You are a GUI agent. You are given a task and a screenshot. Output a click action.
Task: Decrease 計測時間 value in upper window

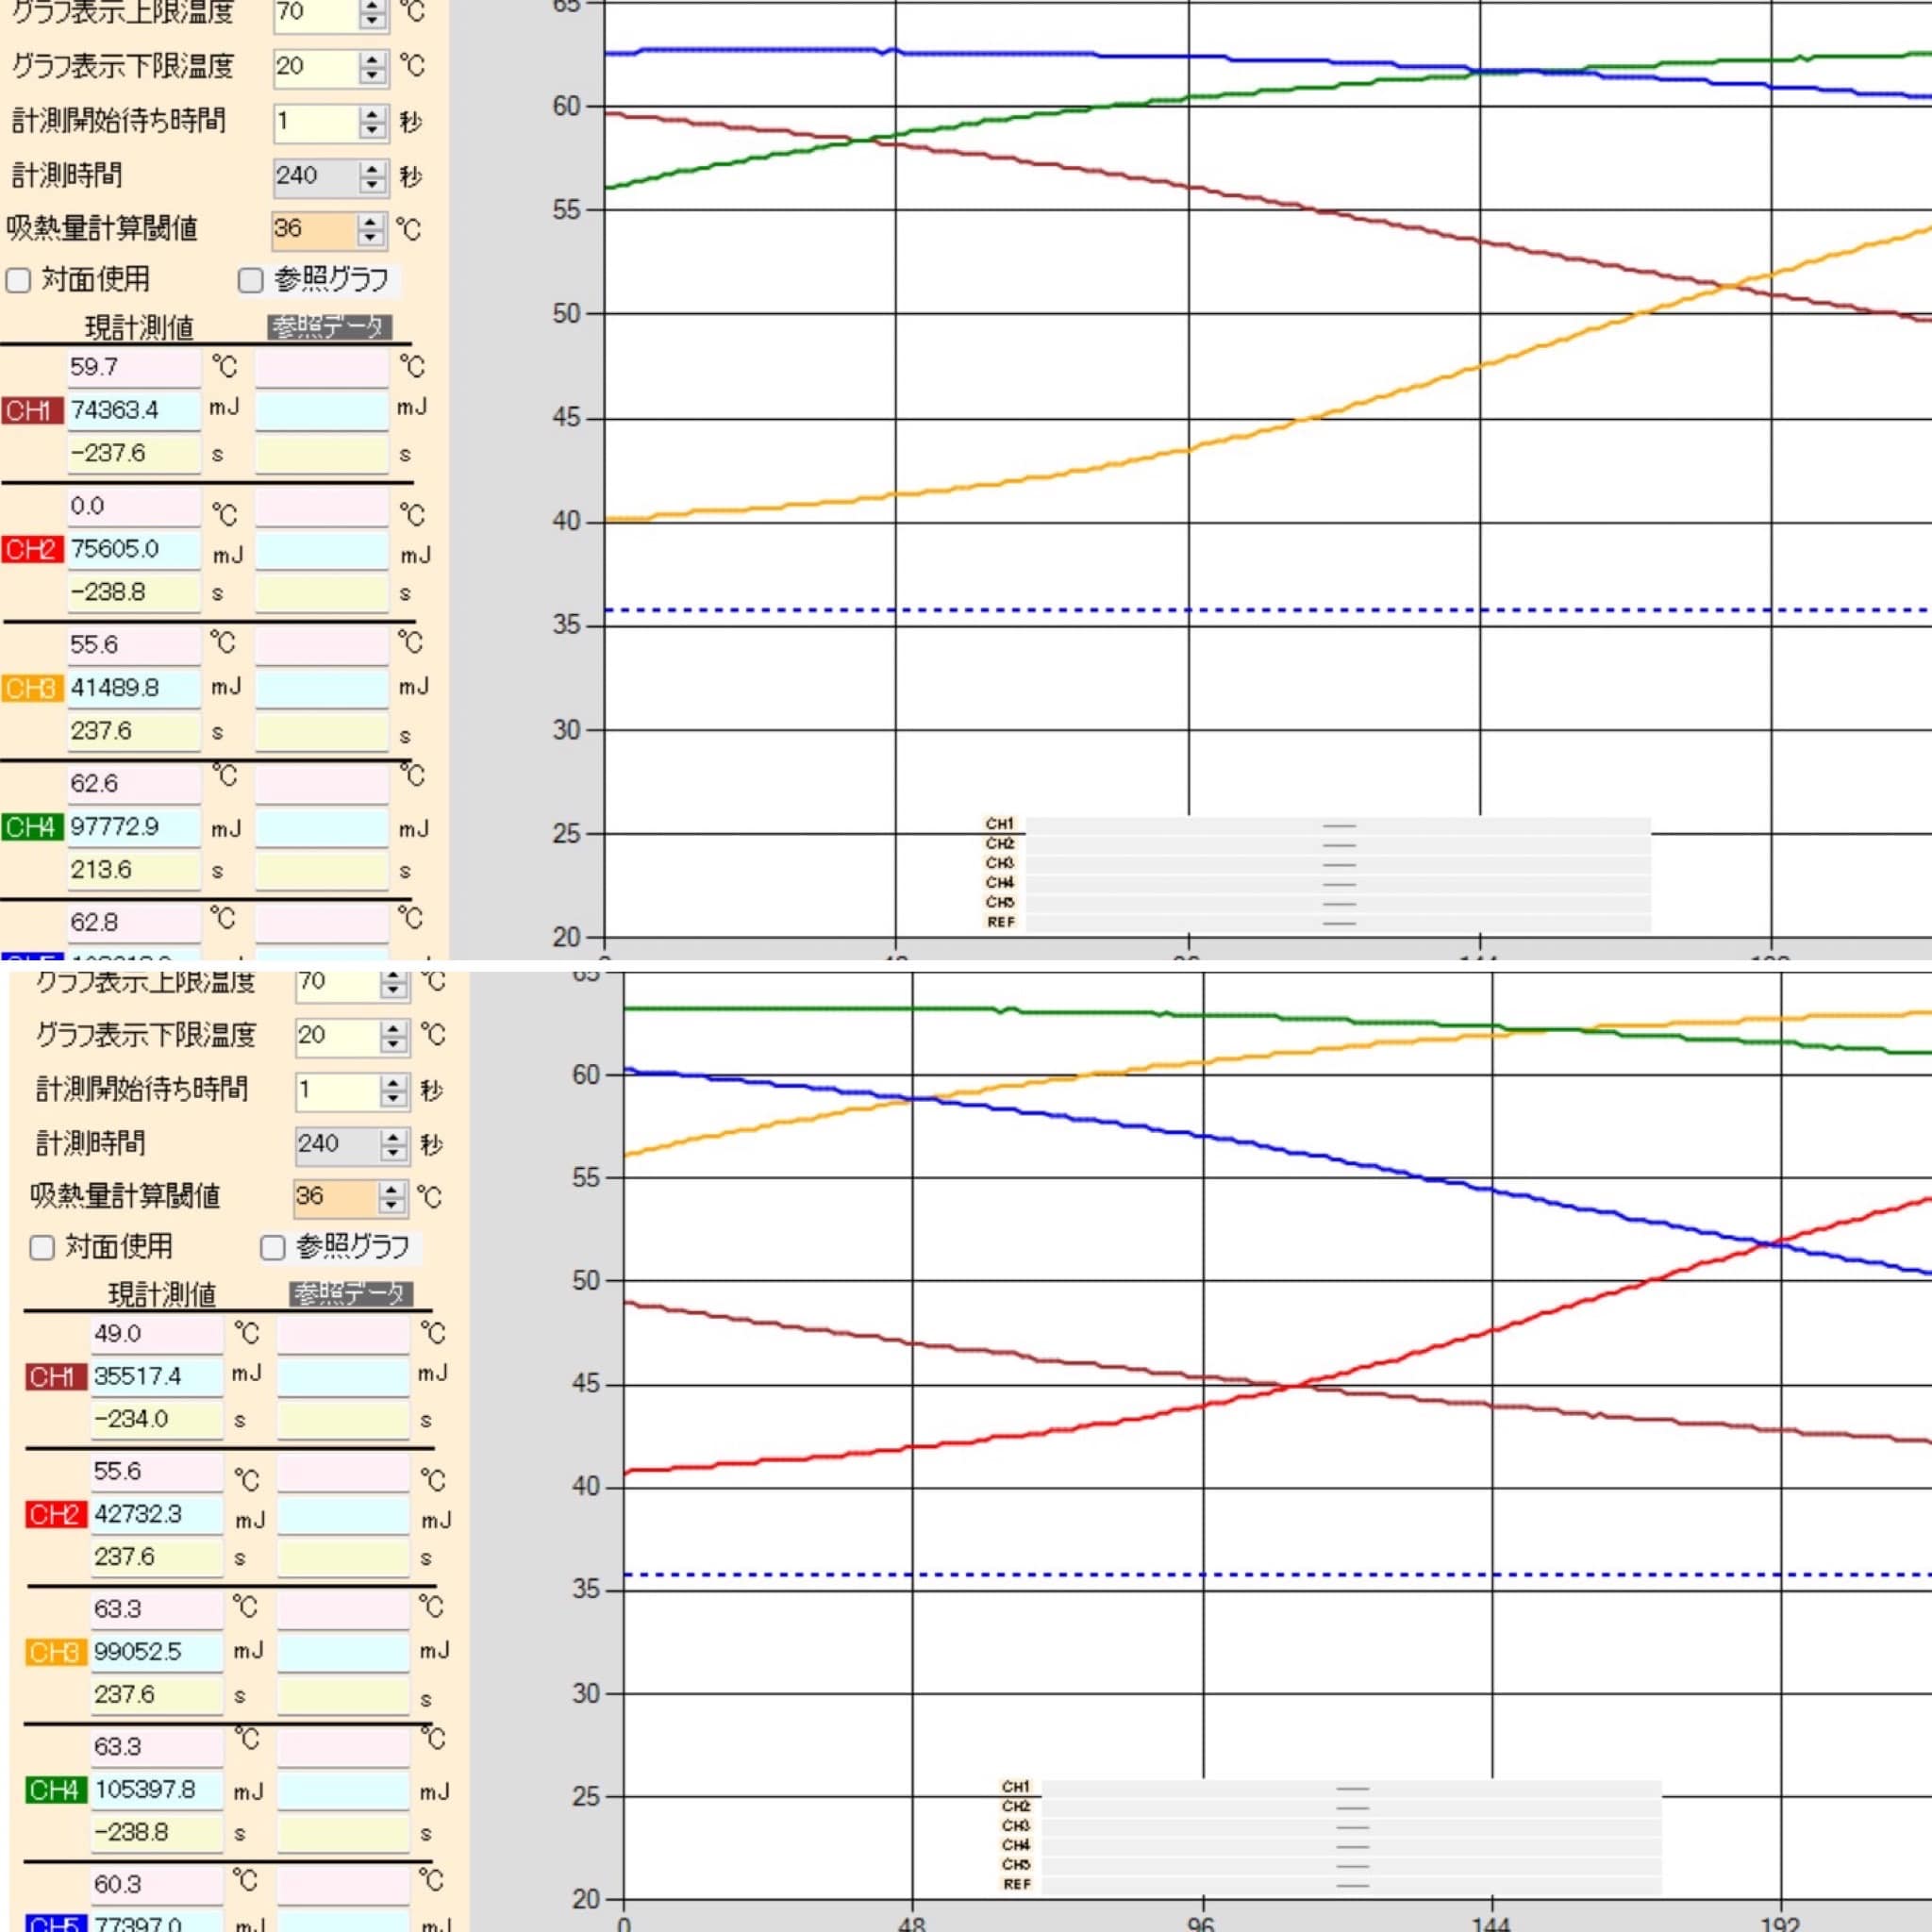[x=372, y=186]
